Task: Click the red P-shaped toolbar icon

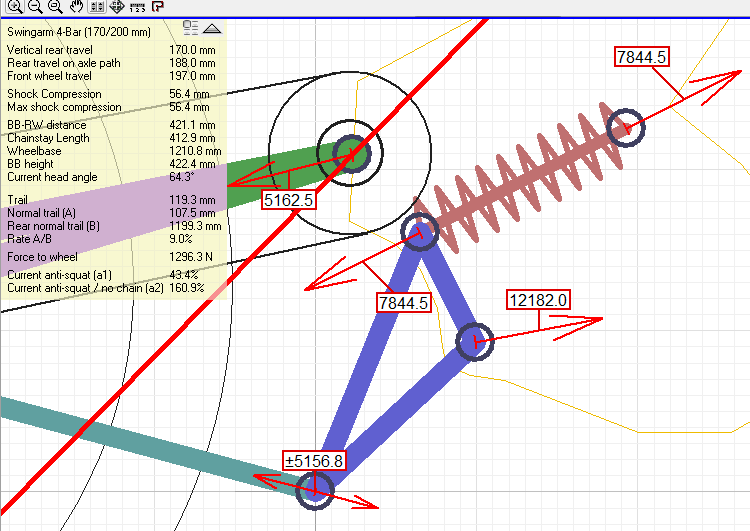Action: (x=158, y=7)
